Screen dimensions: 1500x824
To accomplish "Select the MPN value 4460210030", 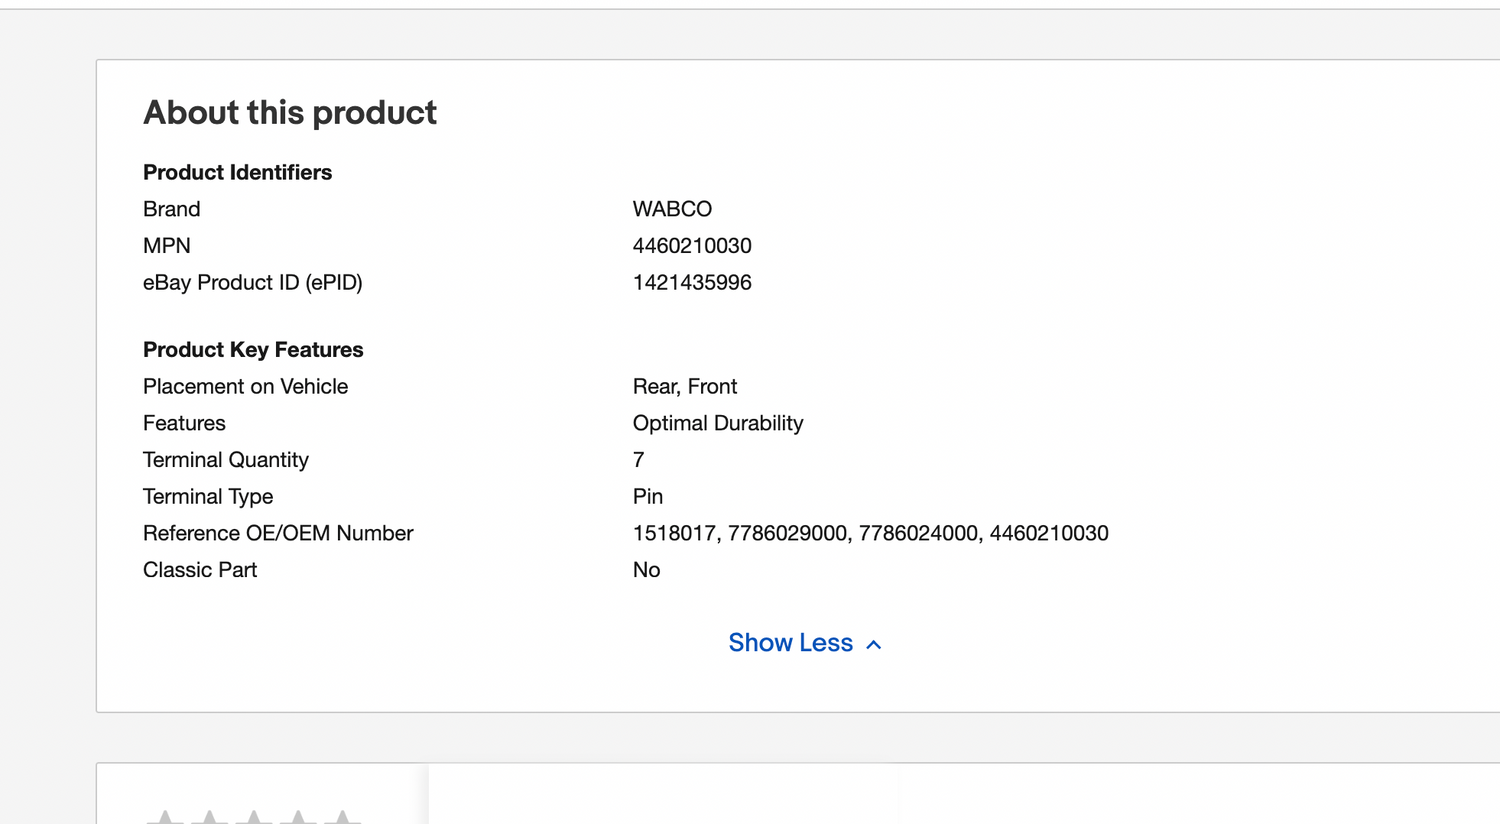I will click(x=692, y=246).
